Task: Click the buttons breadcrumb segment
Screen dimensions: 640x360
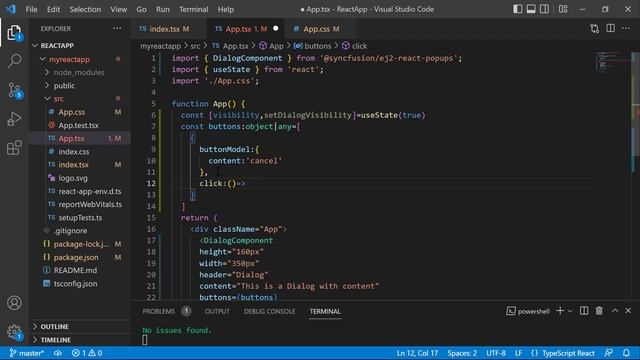Action: 313,46
